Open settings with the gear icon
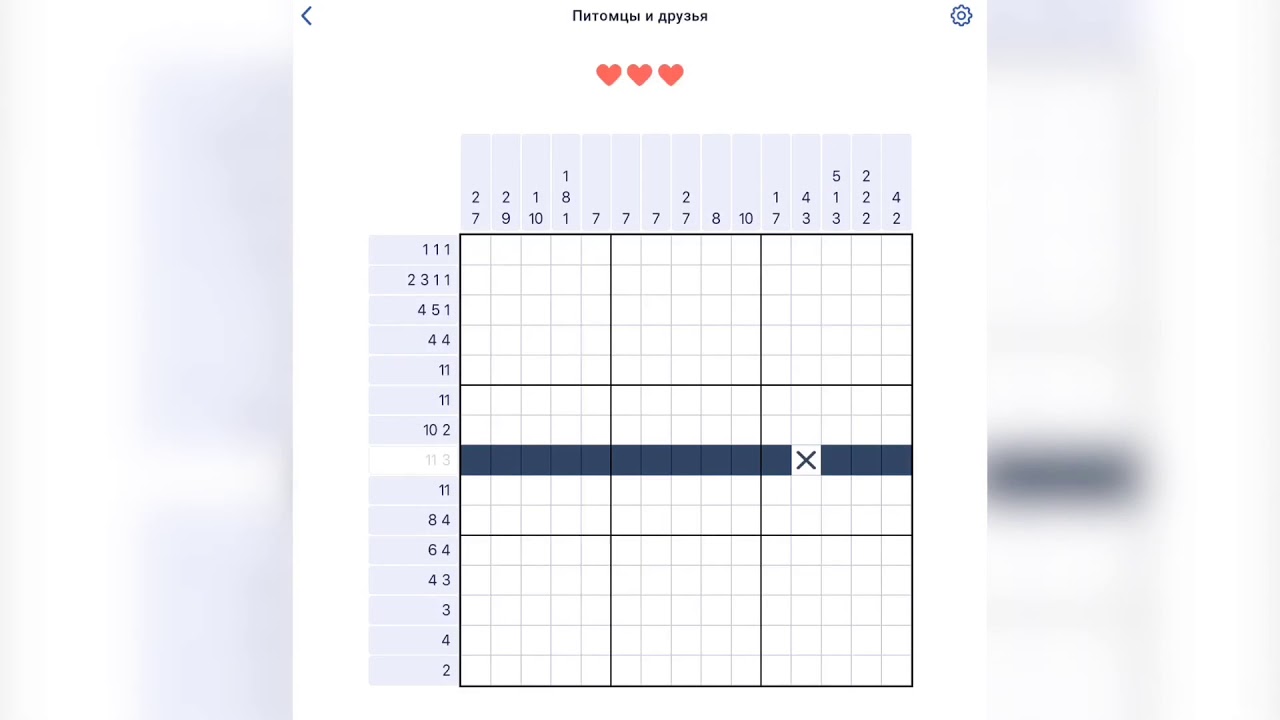 961,16
